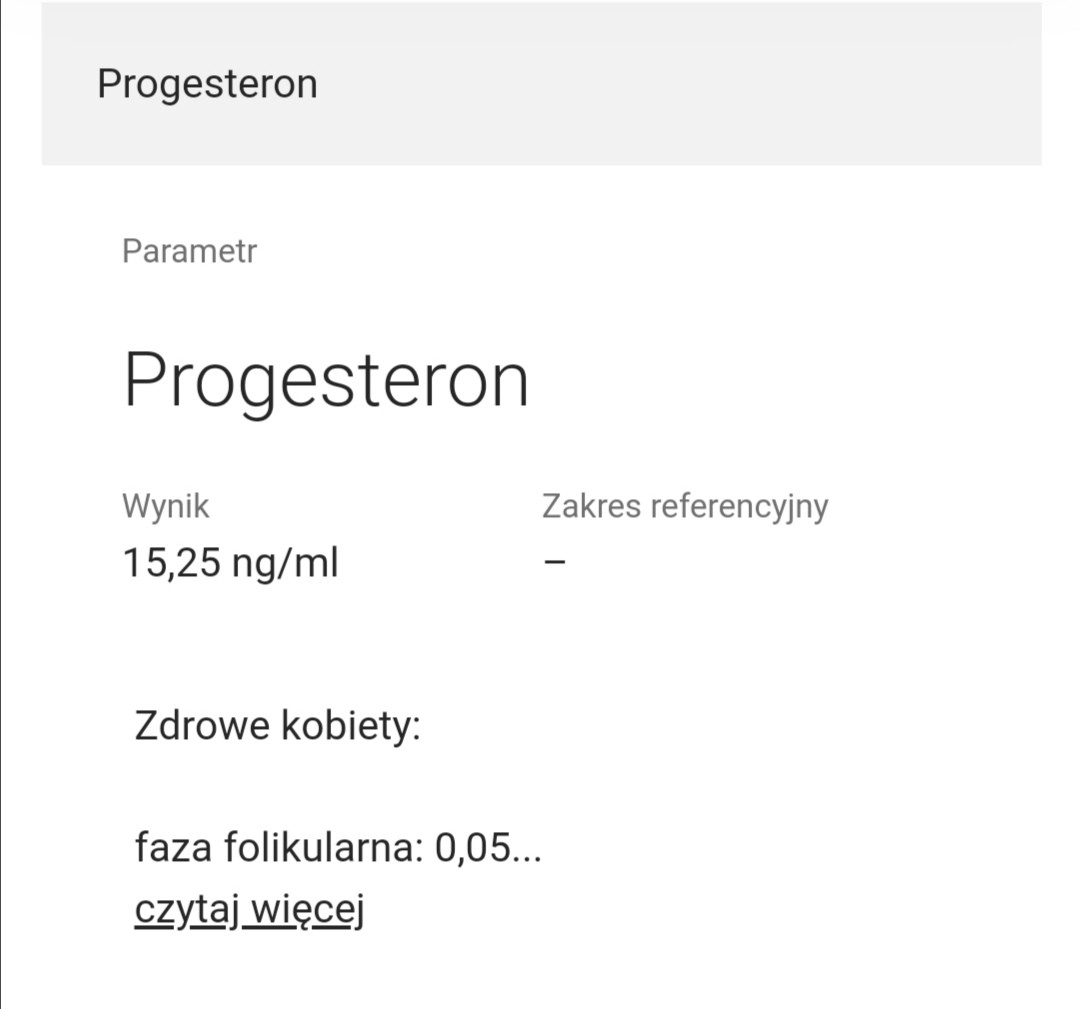Image resolution: width=1080 pixels, height=1009 pixels.
Task: Click the word "Zakres" in the reference label
Action: point(591,506)
